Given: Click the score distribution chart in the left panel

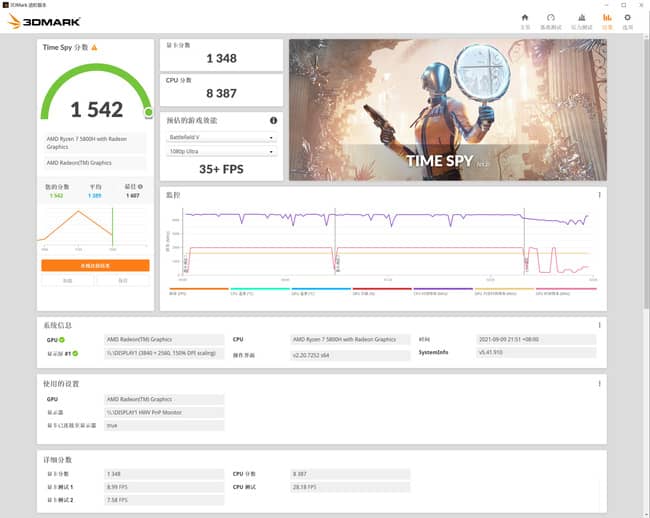Looking at the screenshot, I should tap(93, 229).
